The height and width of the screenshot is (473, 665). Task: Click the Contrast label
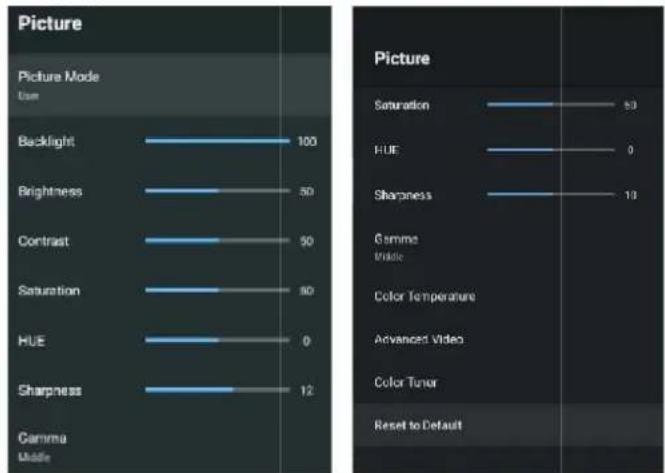click(x=43, y=241)
